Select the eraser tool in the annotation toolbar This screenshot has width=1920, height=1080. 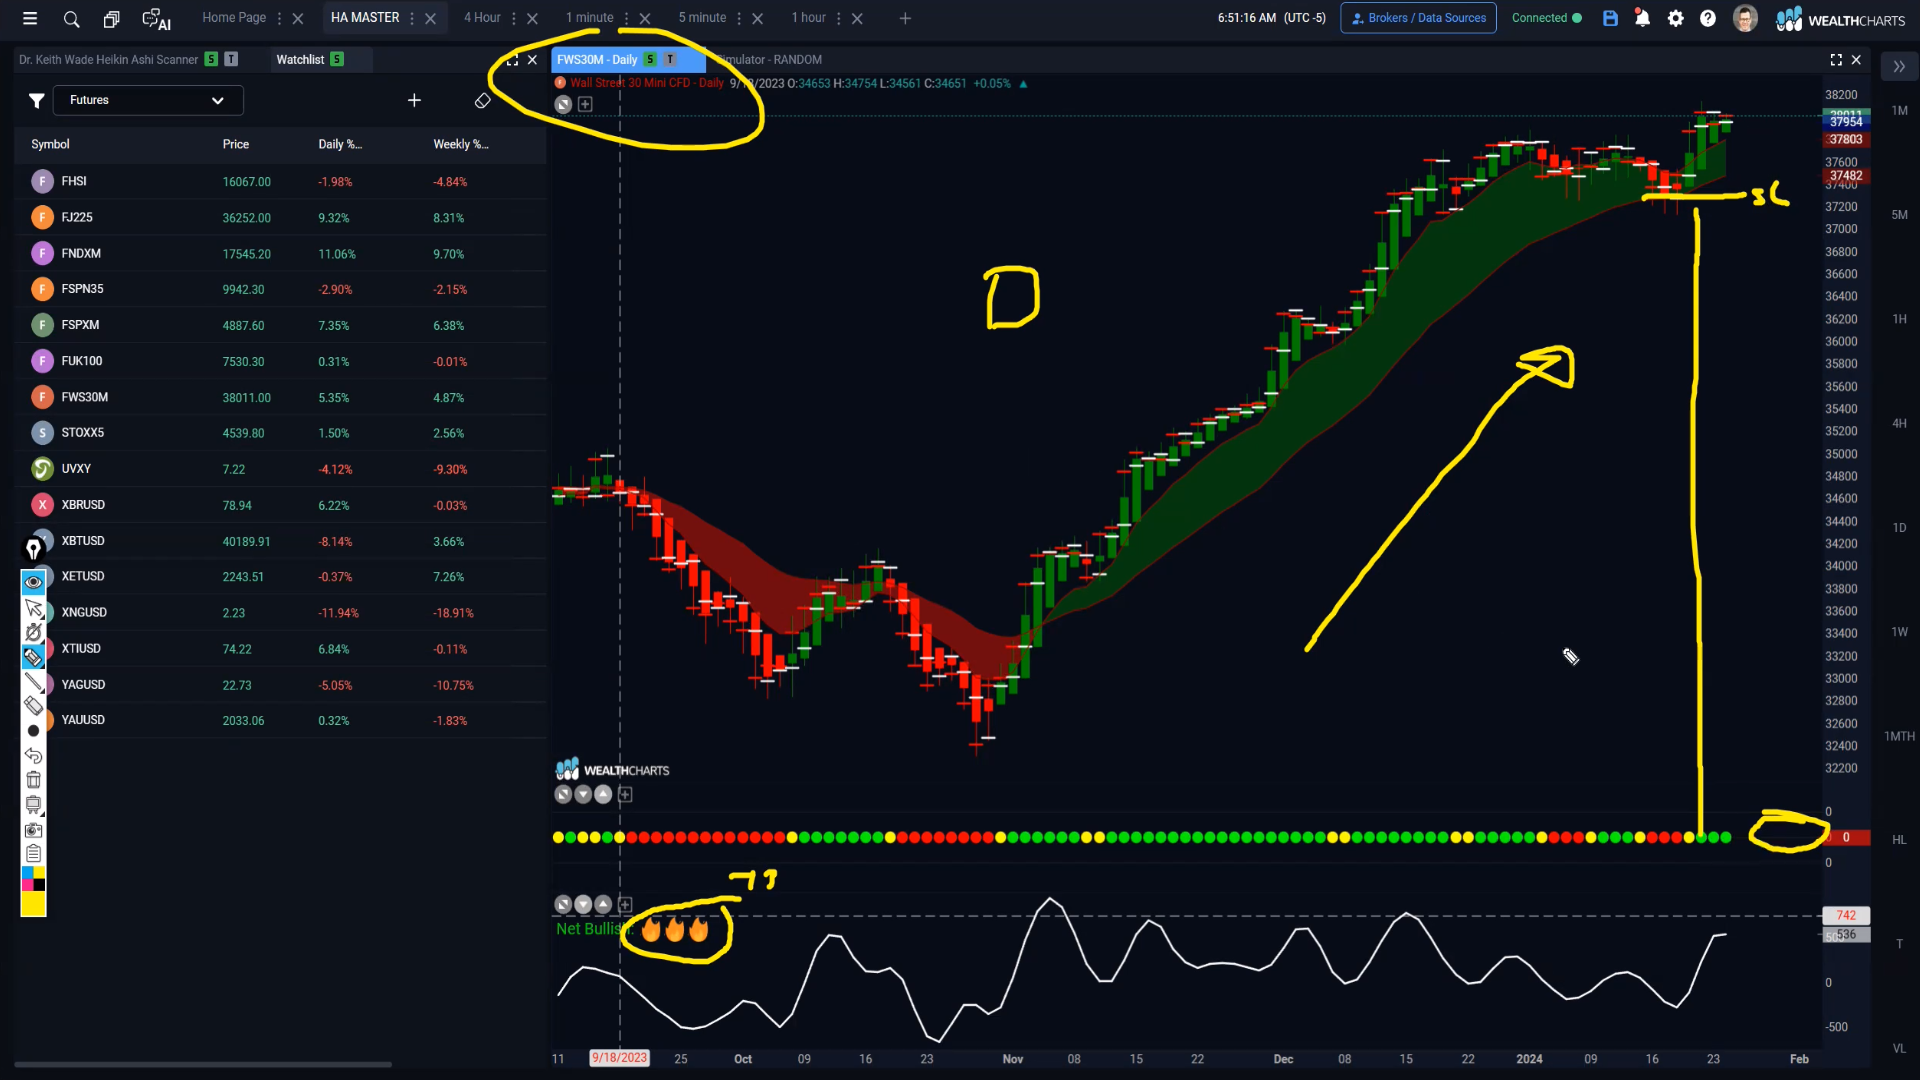(33, 706)
